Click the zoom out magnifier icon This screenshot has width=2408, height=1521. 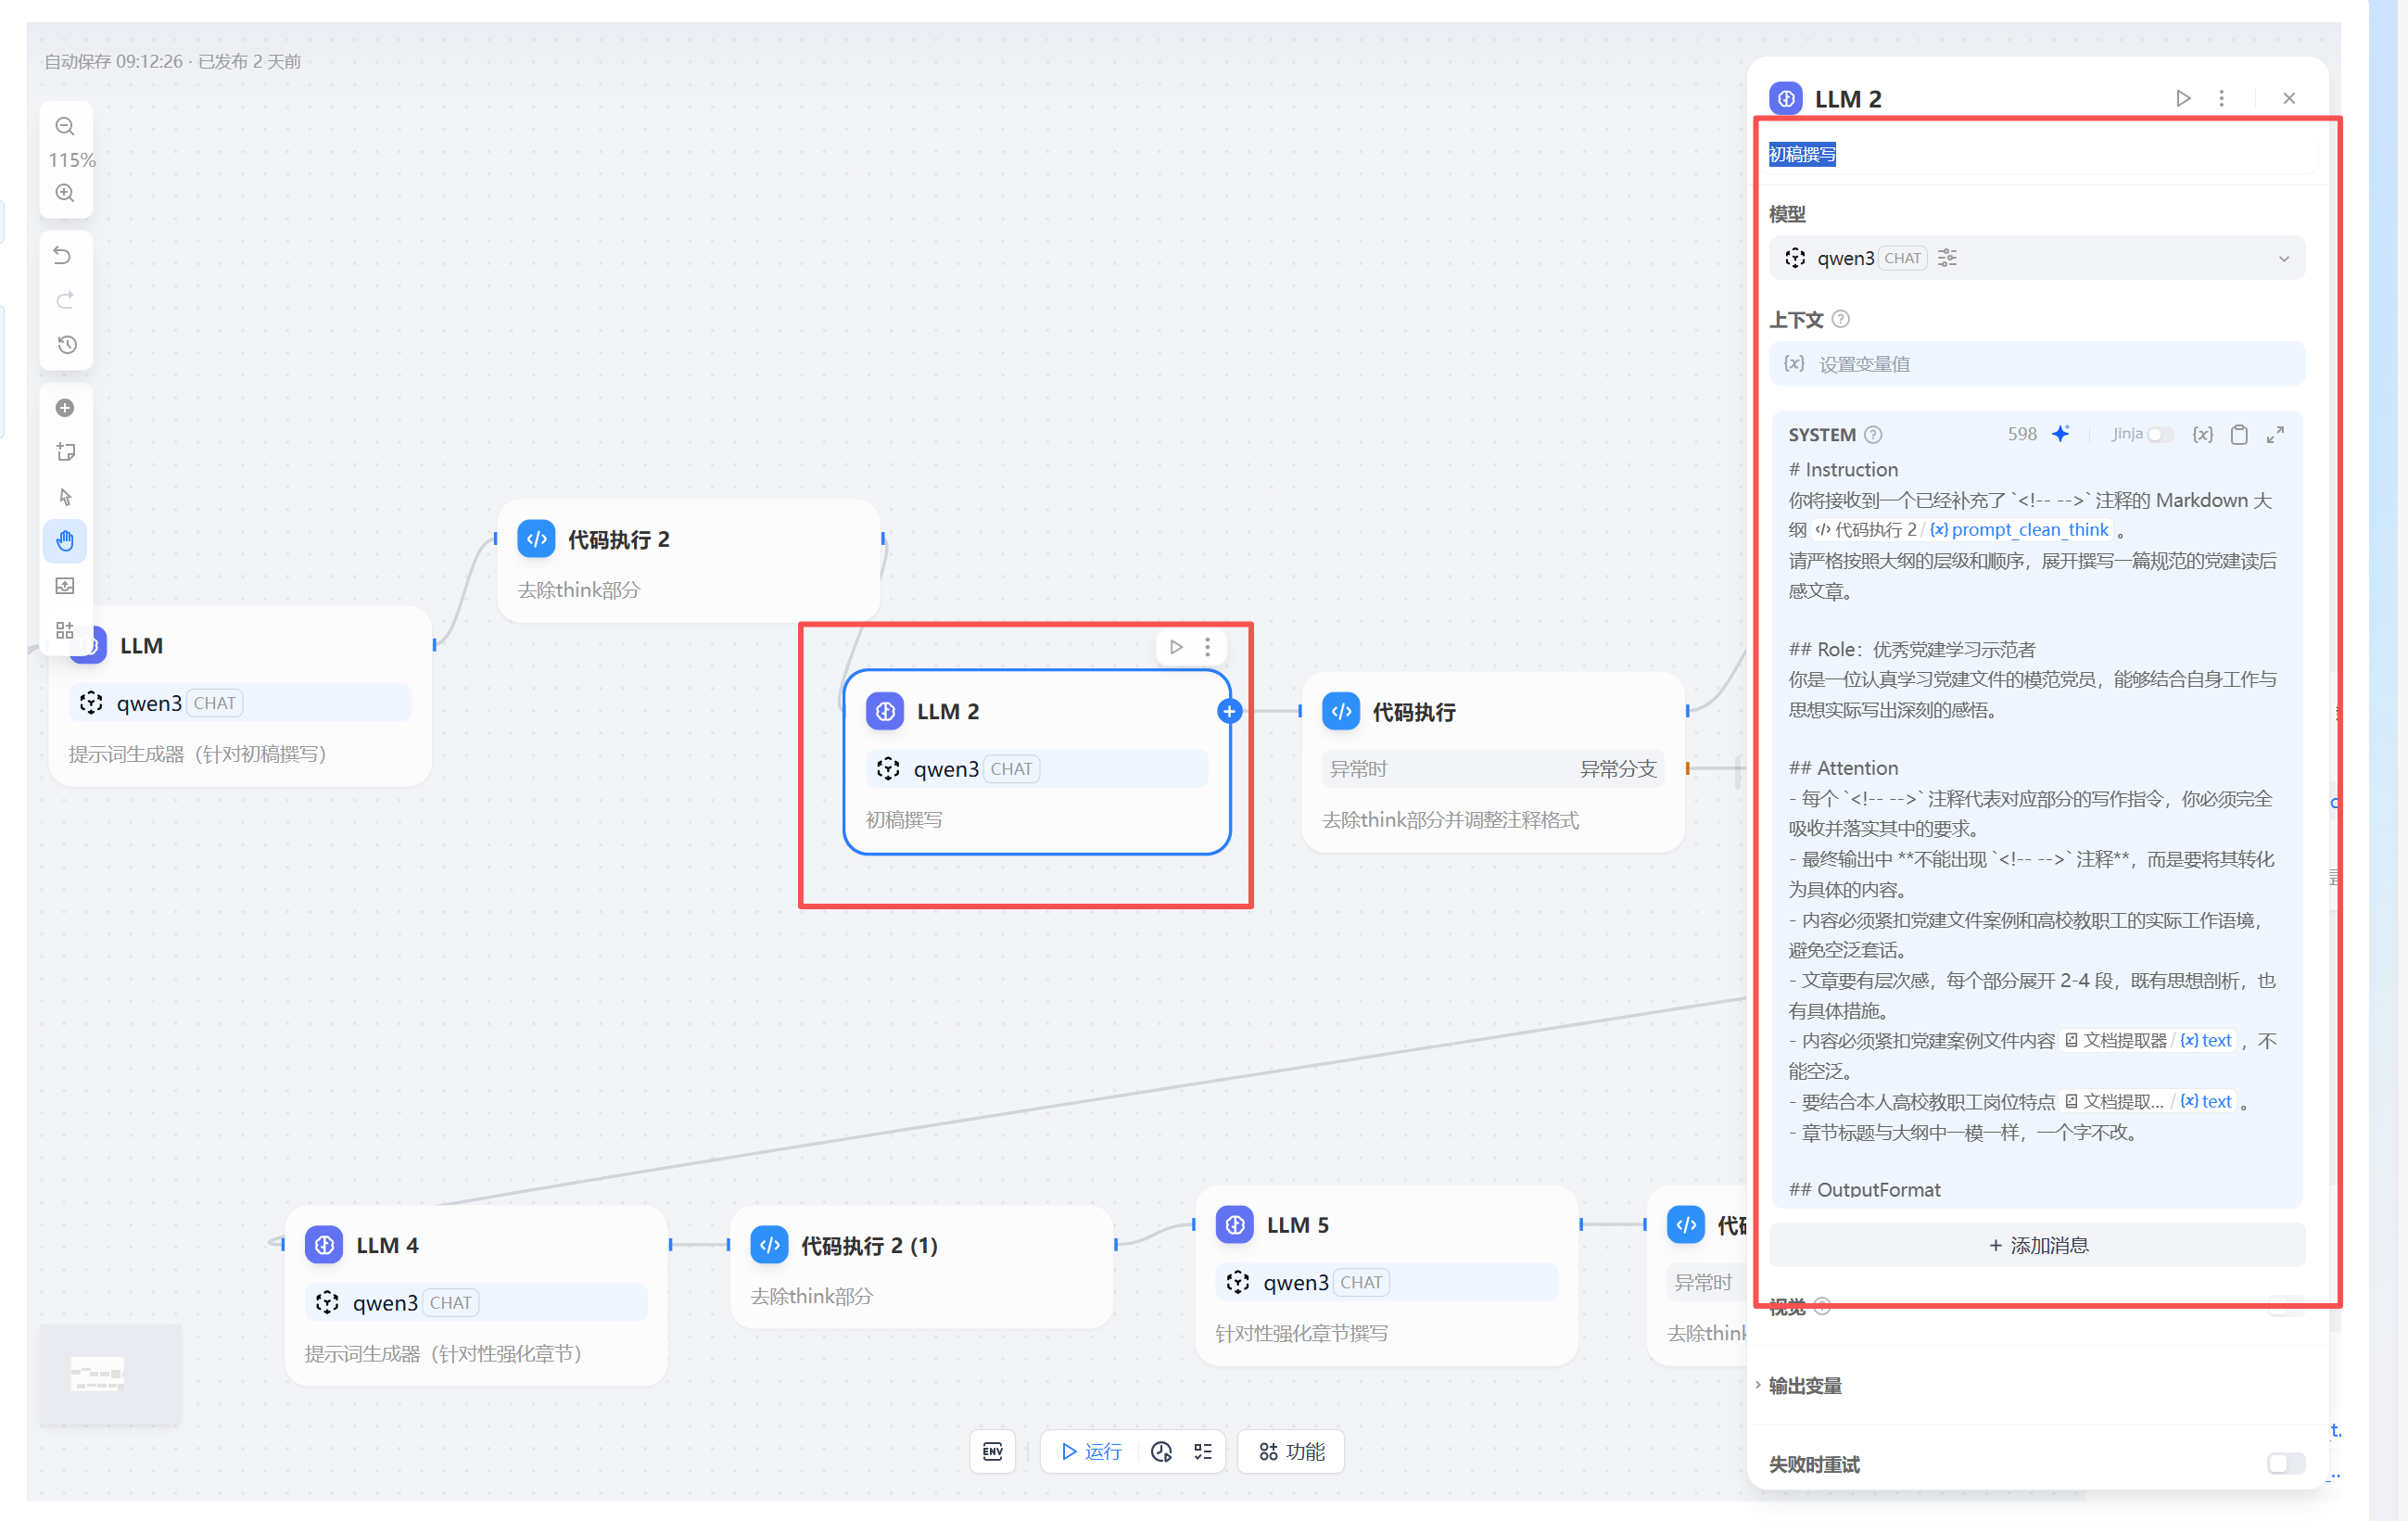pos(65,127)
